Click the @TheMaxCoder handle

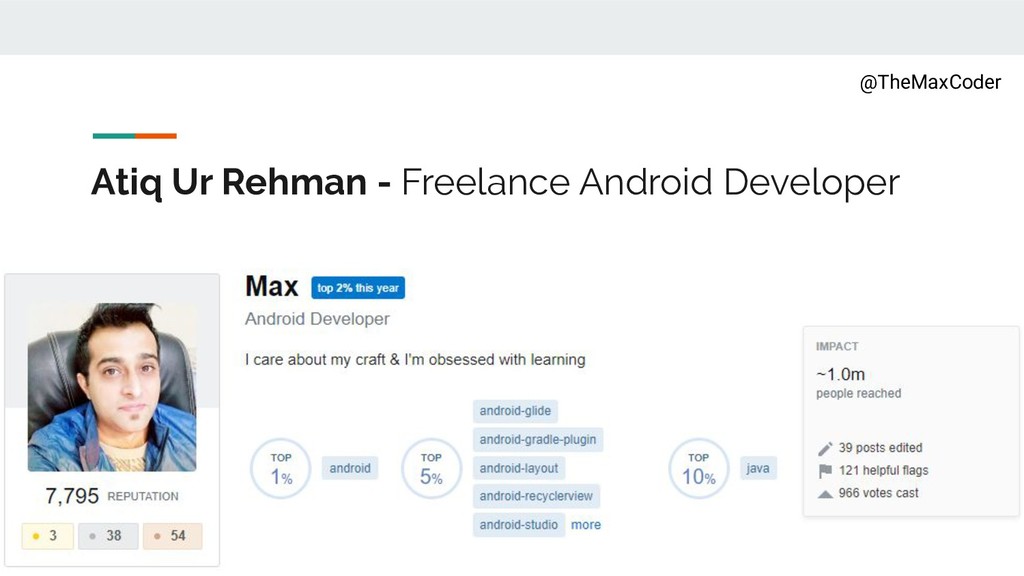click(930, 83)
